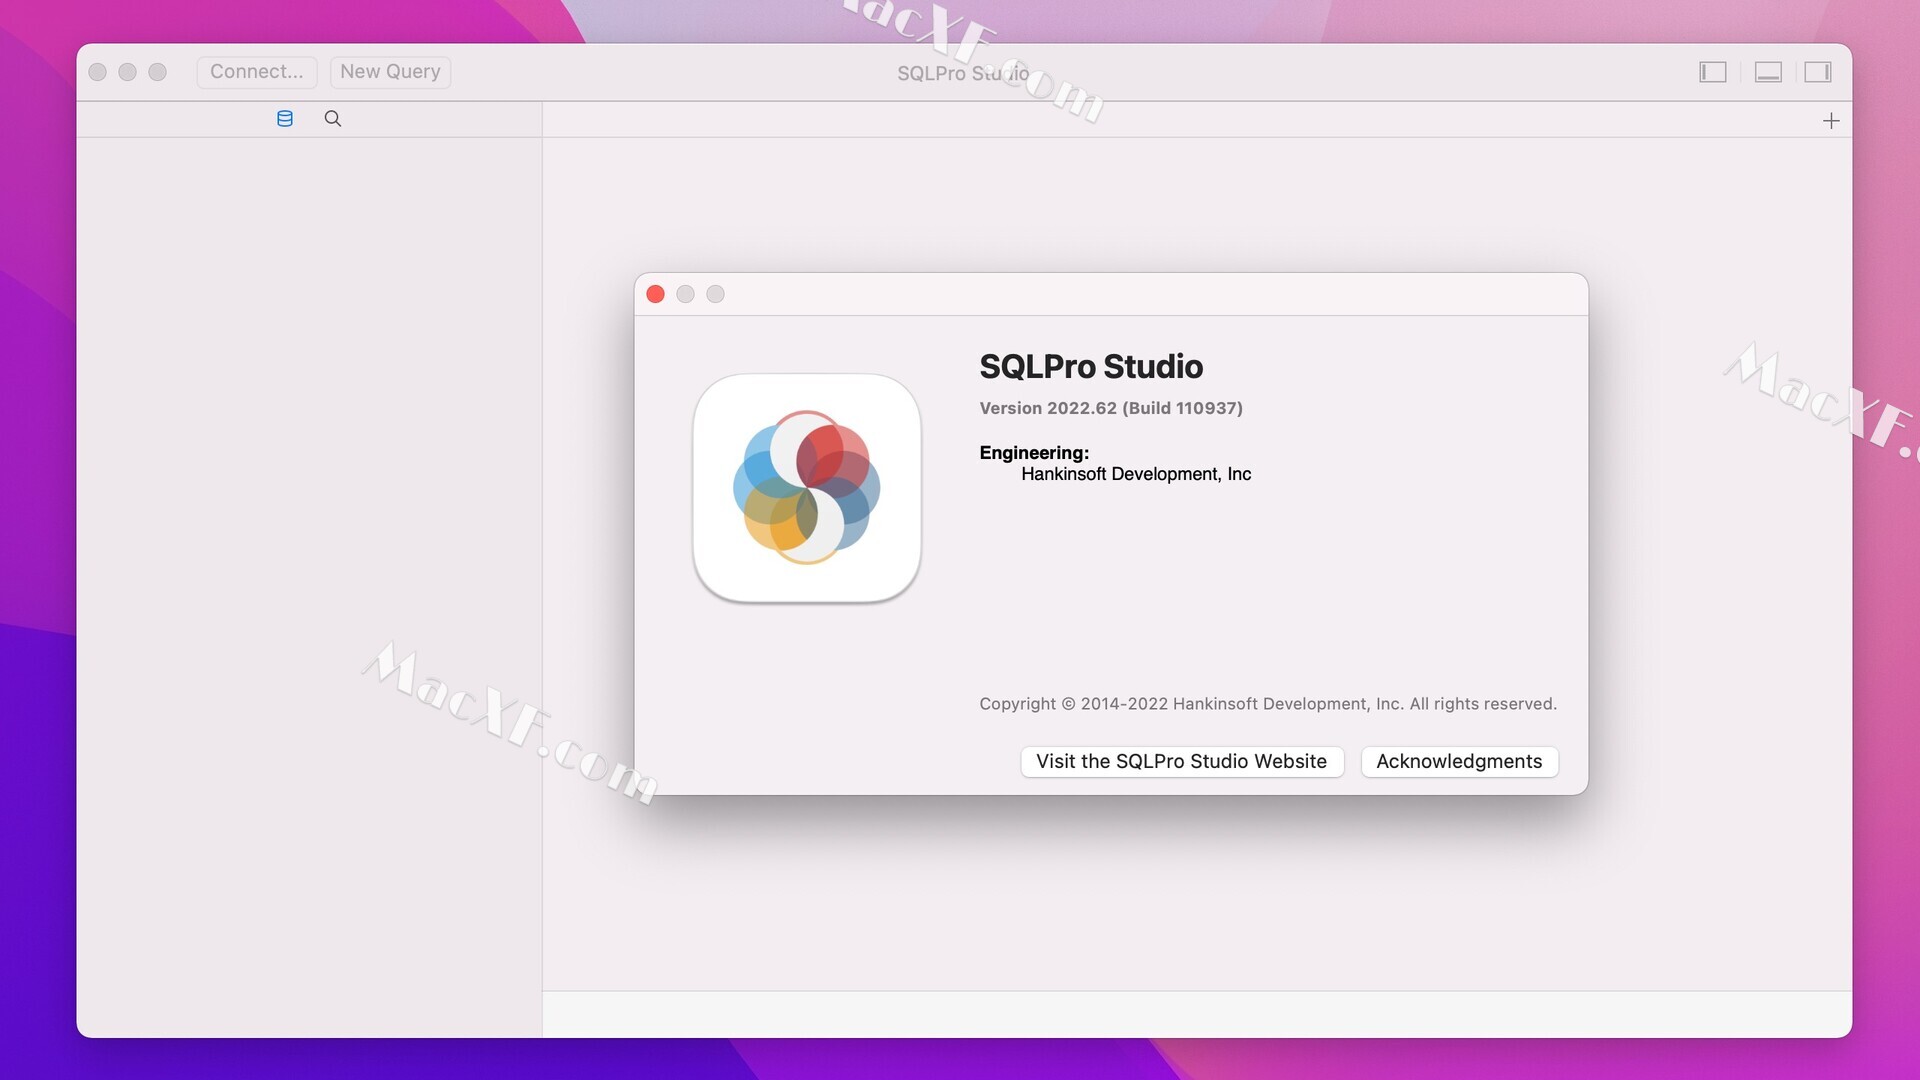Select the Copyright 2014-2022 notice text

[x=1268, y=704]
